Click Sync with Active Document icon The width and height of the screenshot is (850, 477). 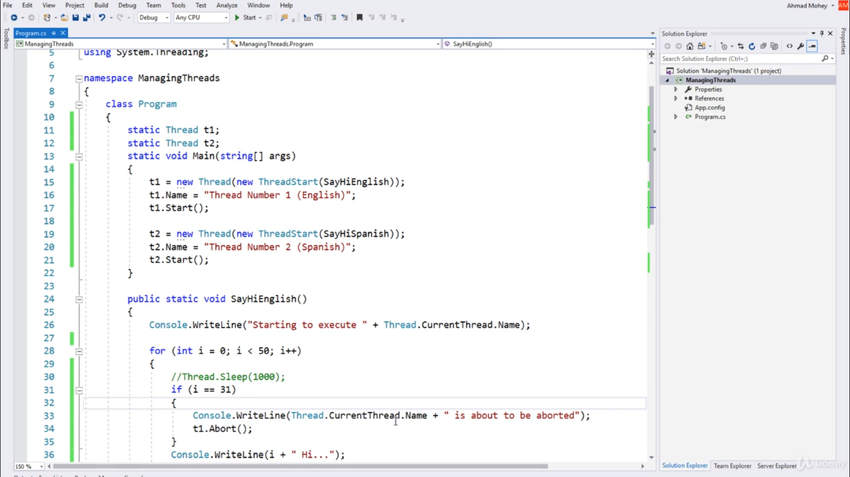click(740, 47)
